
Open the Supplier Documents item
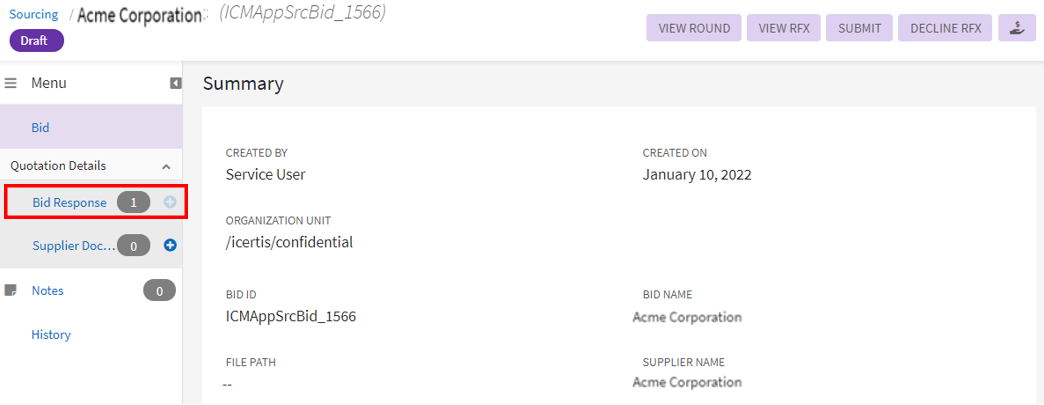click(x=73, y=245)
